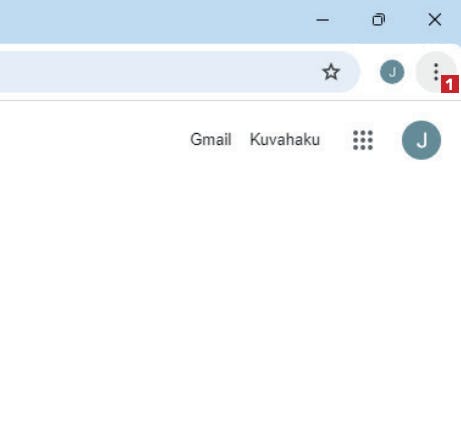Add current page to bookmarks
The width and height of the screenshot is (461, 426).
(331, 72)
